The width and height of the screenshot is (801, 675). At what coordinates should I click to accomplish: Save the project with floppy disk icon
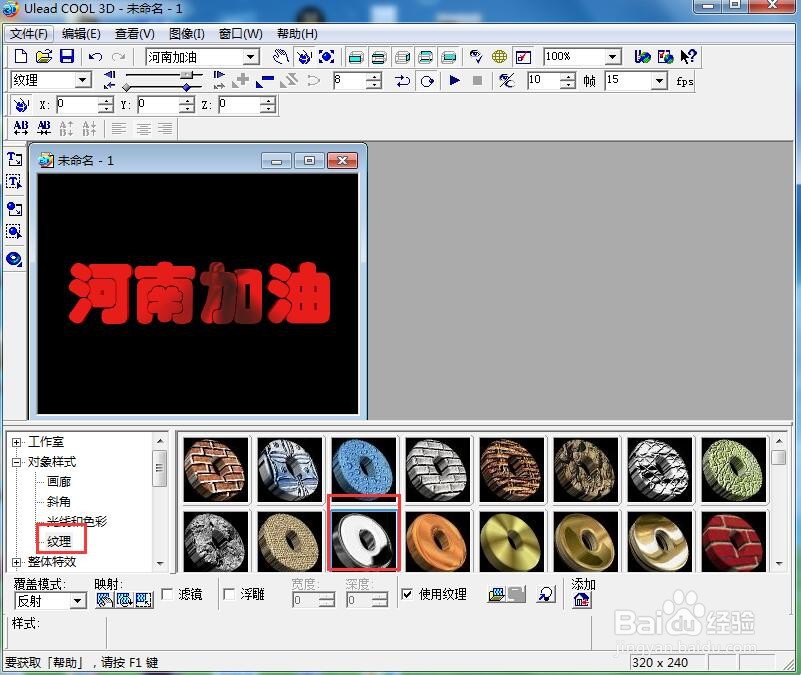(x=67, y=56)
